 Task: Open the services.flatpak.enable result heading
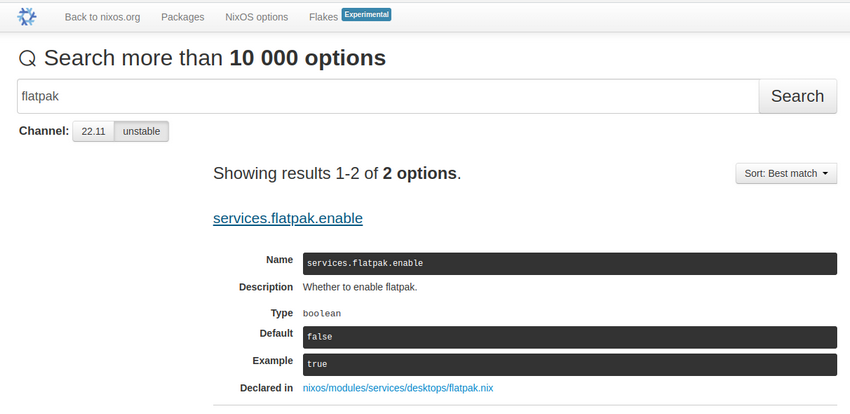coord(288,218)
